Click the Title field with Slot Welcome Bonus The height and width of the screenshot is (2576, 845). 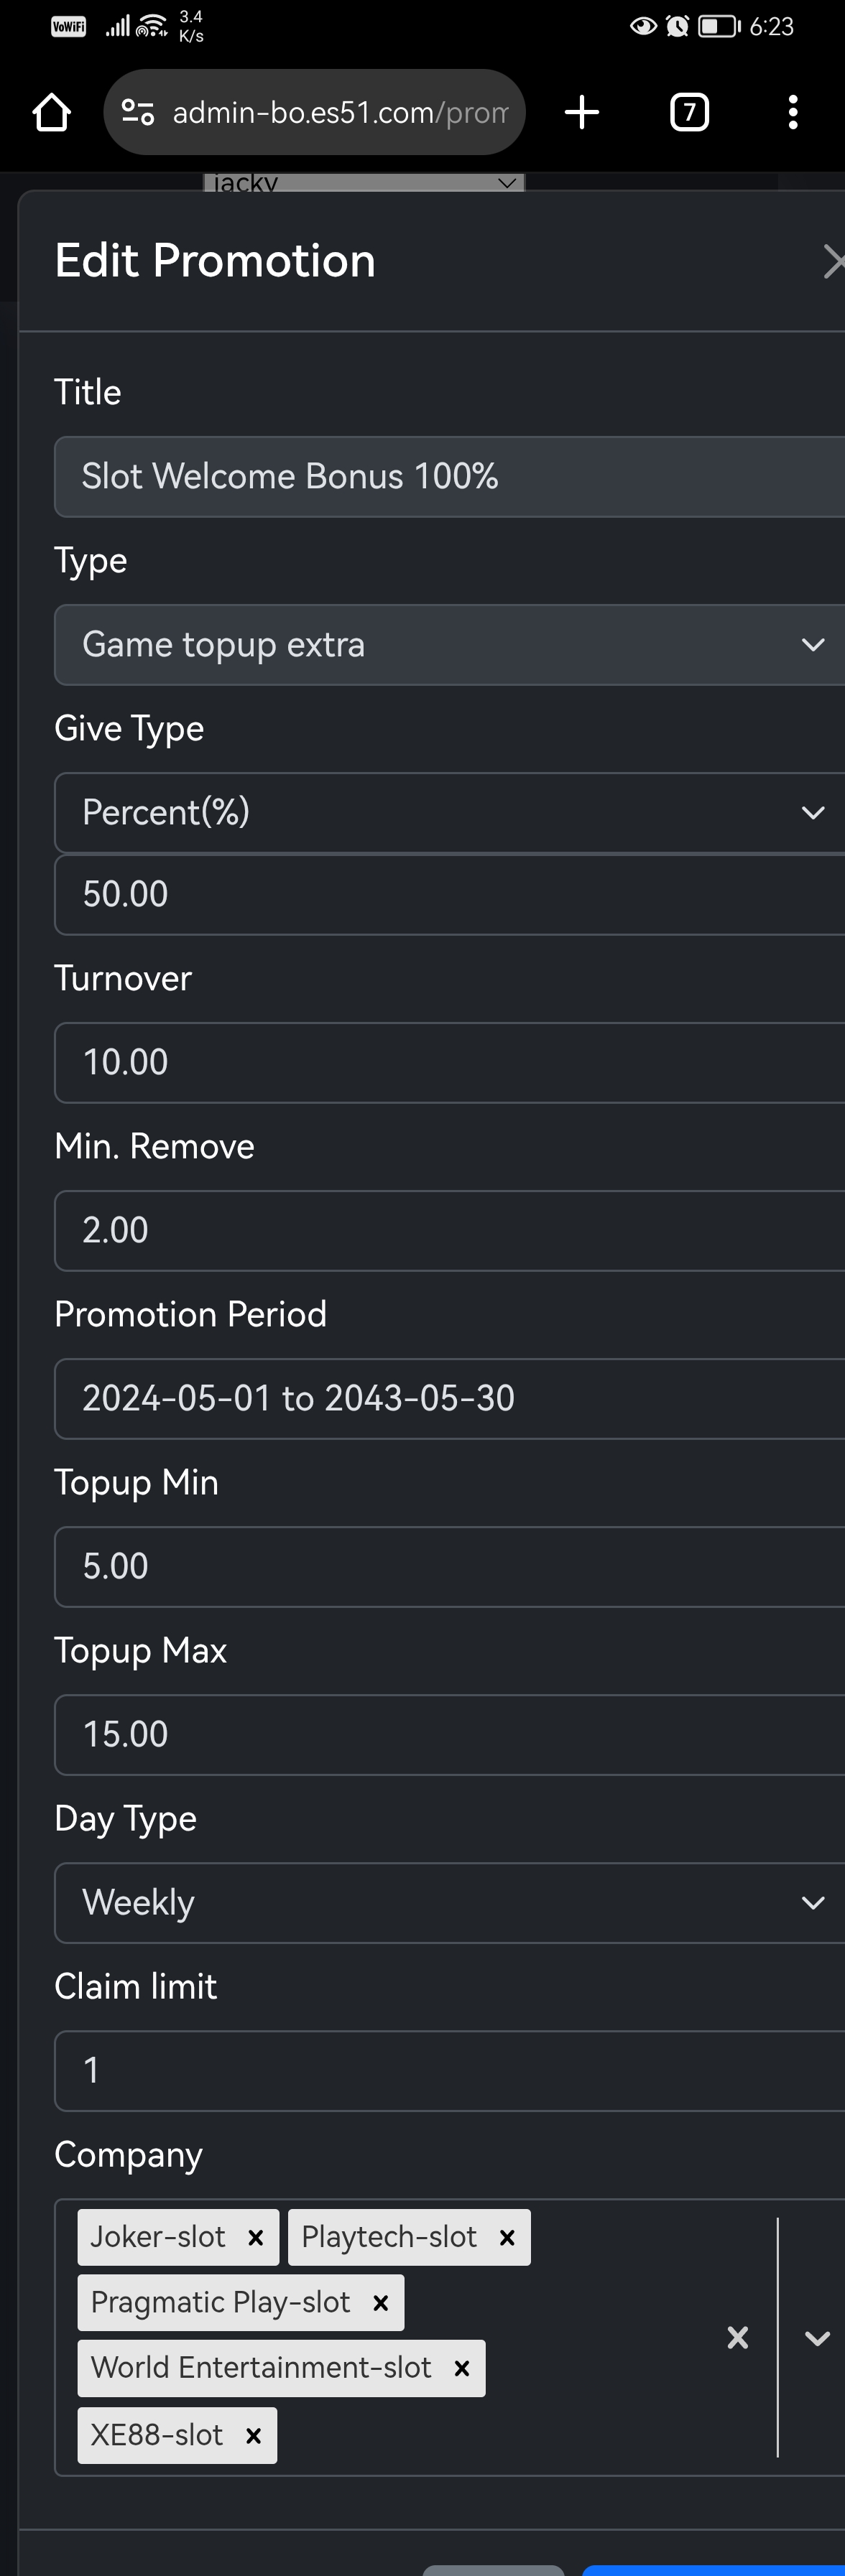(450, 477)
